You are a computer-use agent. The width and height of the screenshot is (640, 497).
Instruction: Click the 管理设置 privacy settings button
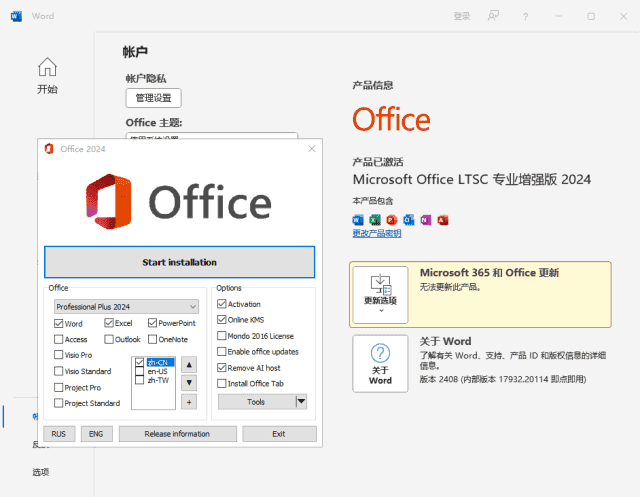coord(153,98)
